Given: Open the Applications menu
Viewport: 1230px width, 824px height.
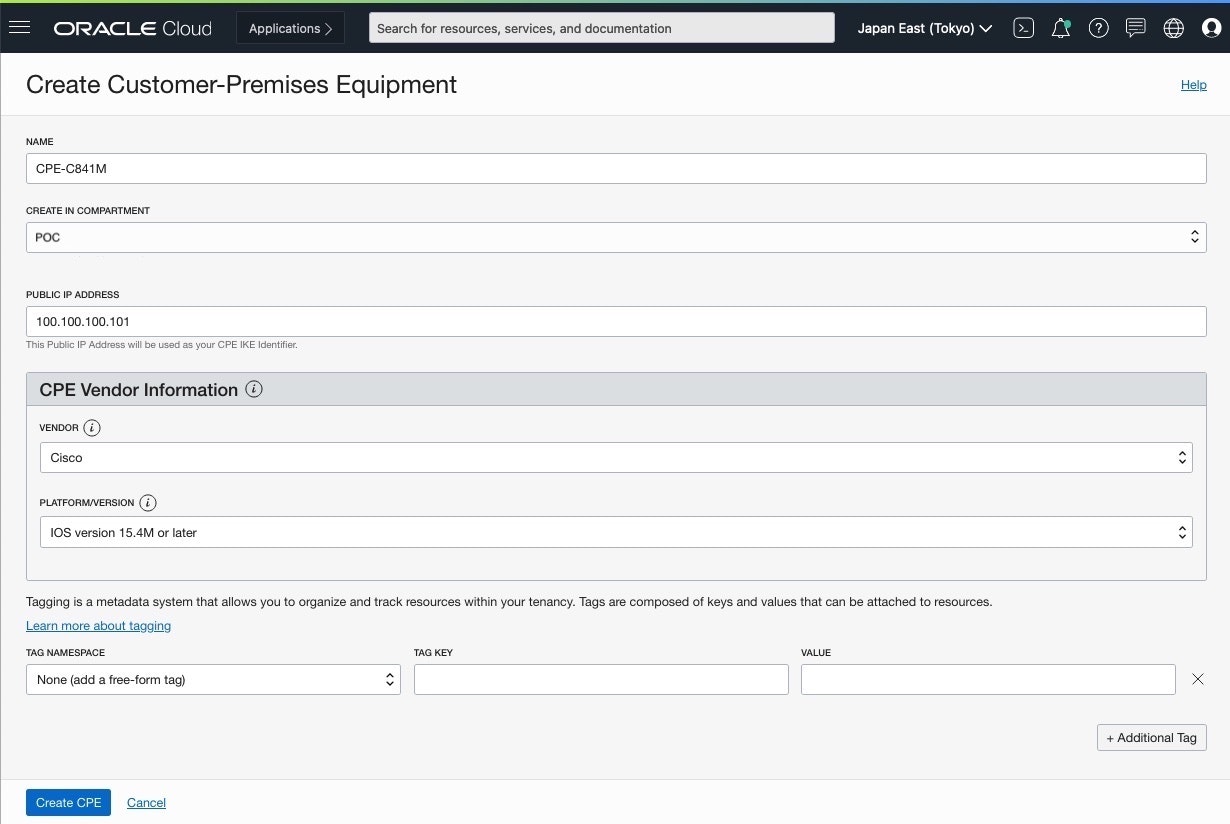Looking at the screenshot, I should point(290,28).
